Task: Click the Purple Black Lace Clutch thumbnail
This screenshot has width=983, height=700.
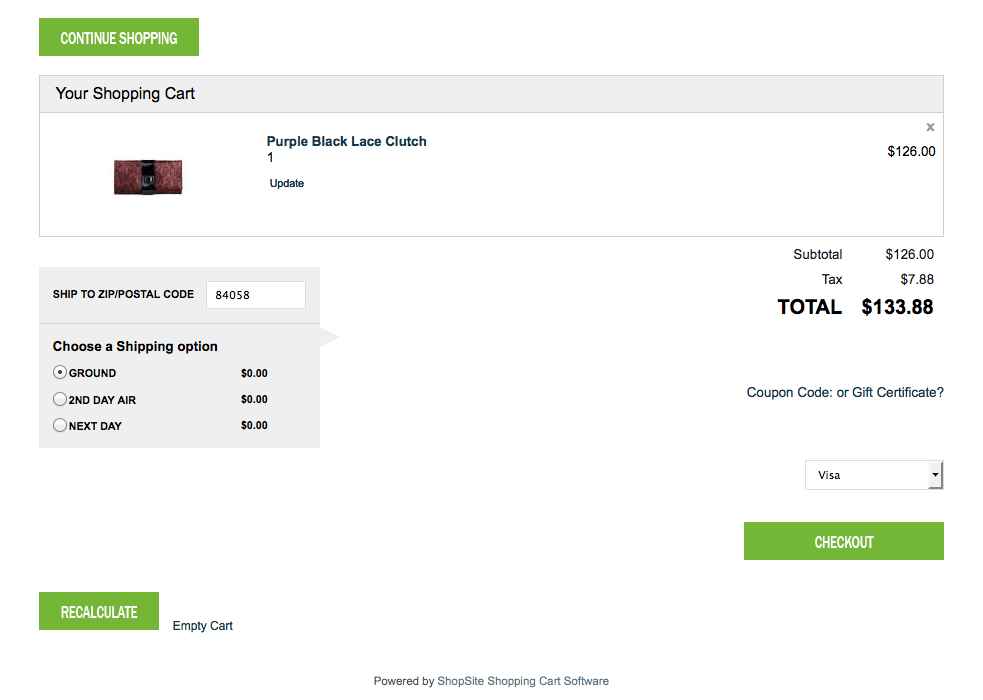Action: point(148,176)
